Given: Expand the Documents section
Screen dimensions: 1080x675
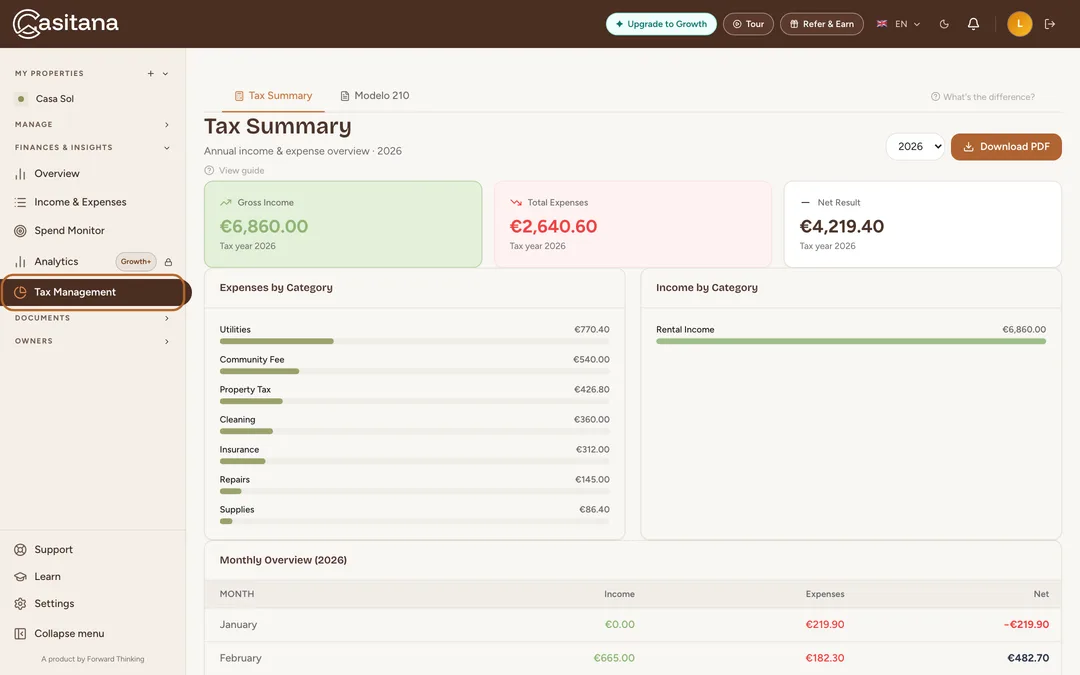Looking at the screenshot, I should [x=92, y=318].
